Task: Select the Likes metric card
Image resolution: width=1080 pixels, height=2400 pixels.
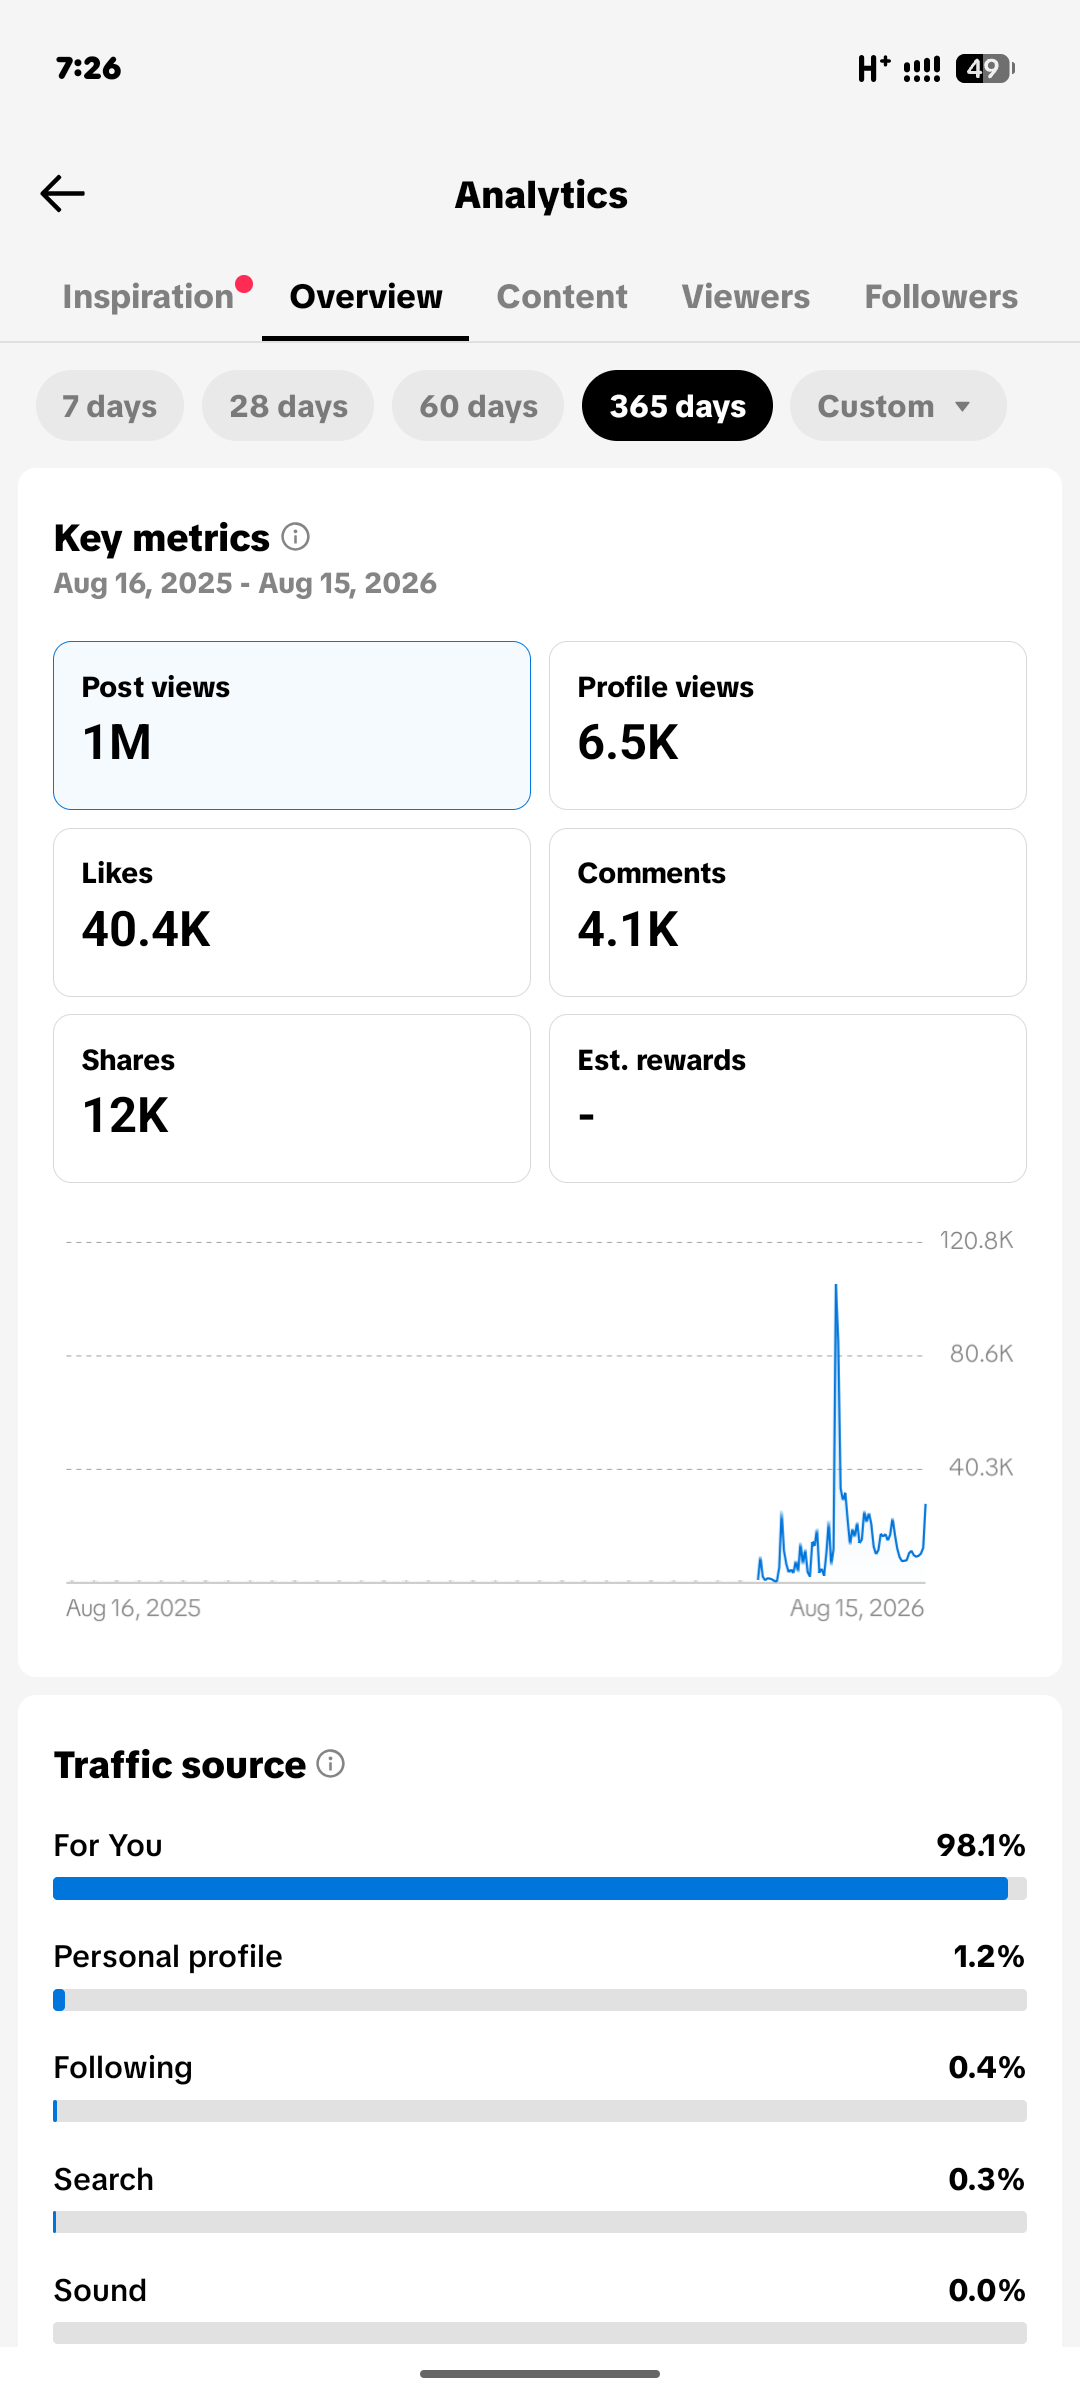Action: [x=292, y=912]
